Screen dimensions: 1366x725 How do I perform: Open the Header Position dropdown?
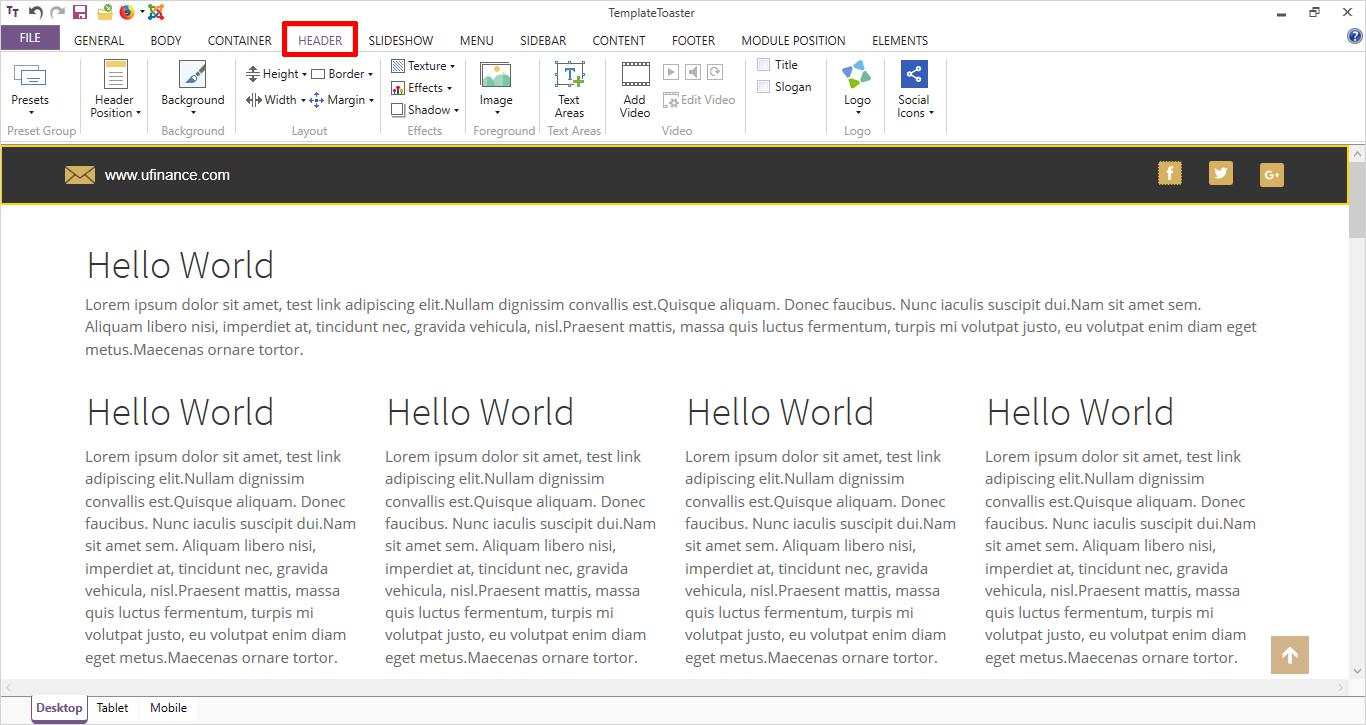(116, 89)
